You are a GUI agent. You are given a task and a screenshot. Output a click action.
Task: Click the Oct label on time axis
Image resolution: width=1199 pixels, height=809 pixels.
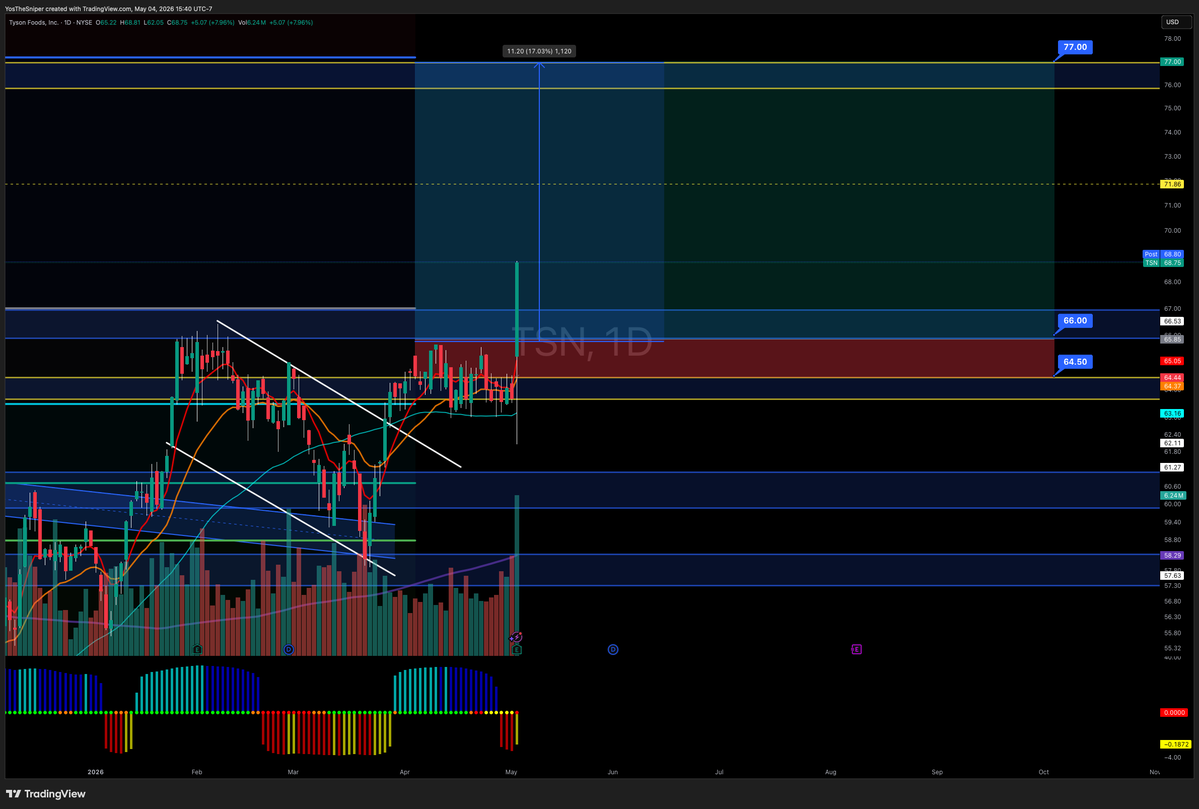[x=1043, y=772]
